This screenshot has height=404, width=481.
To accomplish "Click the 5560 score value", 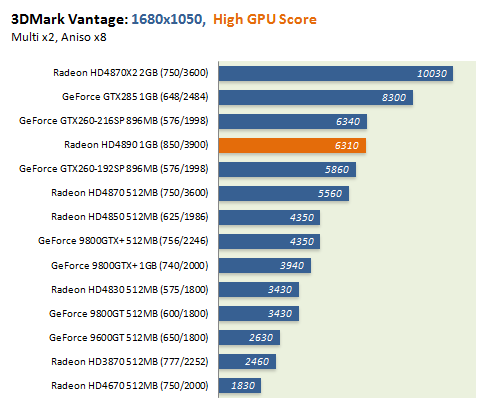I will 330,194.
